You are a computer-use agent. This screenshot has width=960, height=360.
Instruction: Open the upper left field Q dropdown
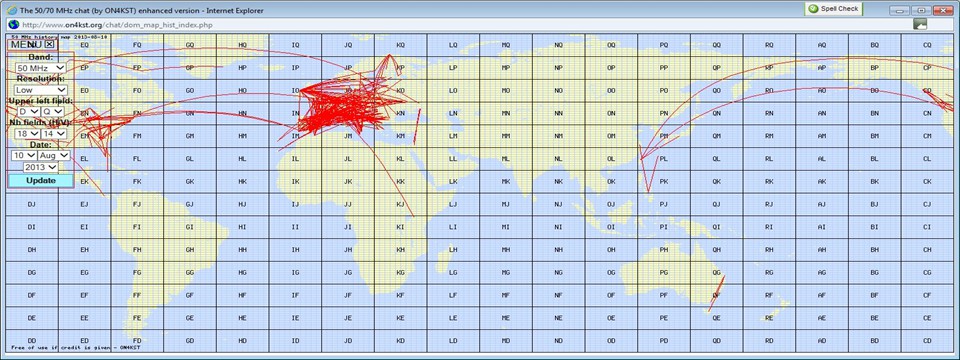coord(53,111)
